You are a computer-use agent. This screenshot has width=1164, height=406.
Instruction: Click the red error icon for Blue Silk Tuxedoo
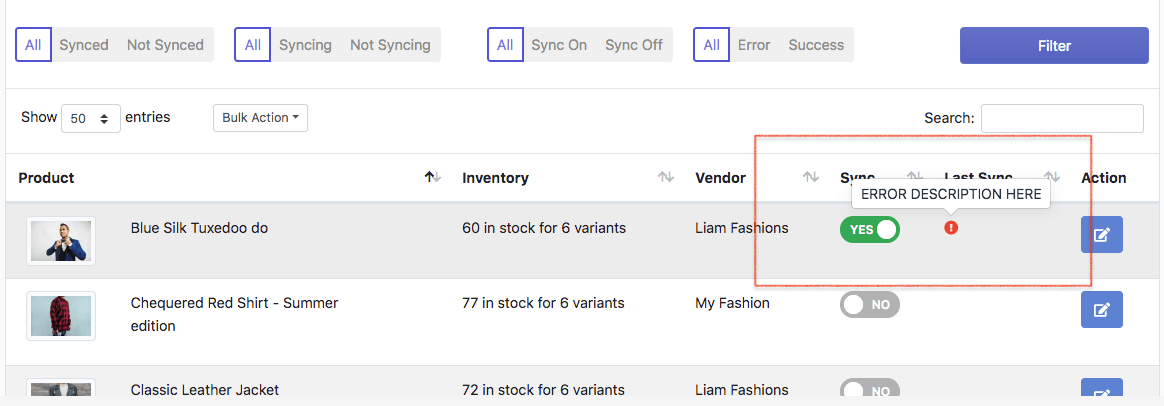[x=951, y=228]
